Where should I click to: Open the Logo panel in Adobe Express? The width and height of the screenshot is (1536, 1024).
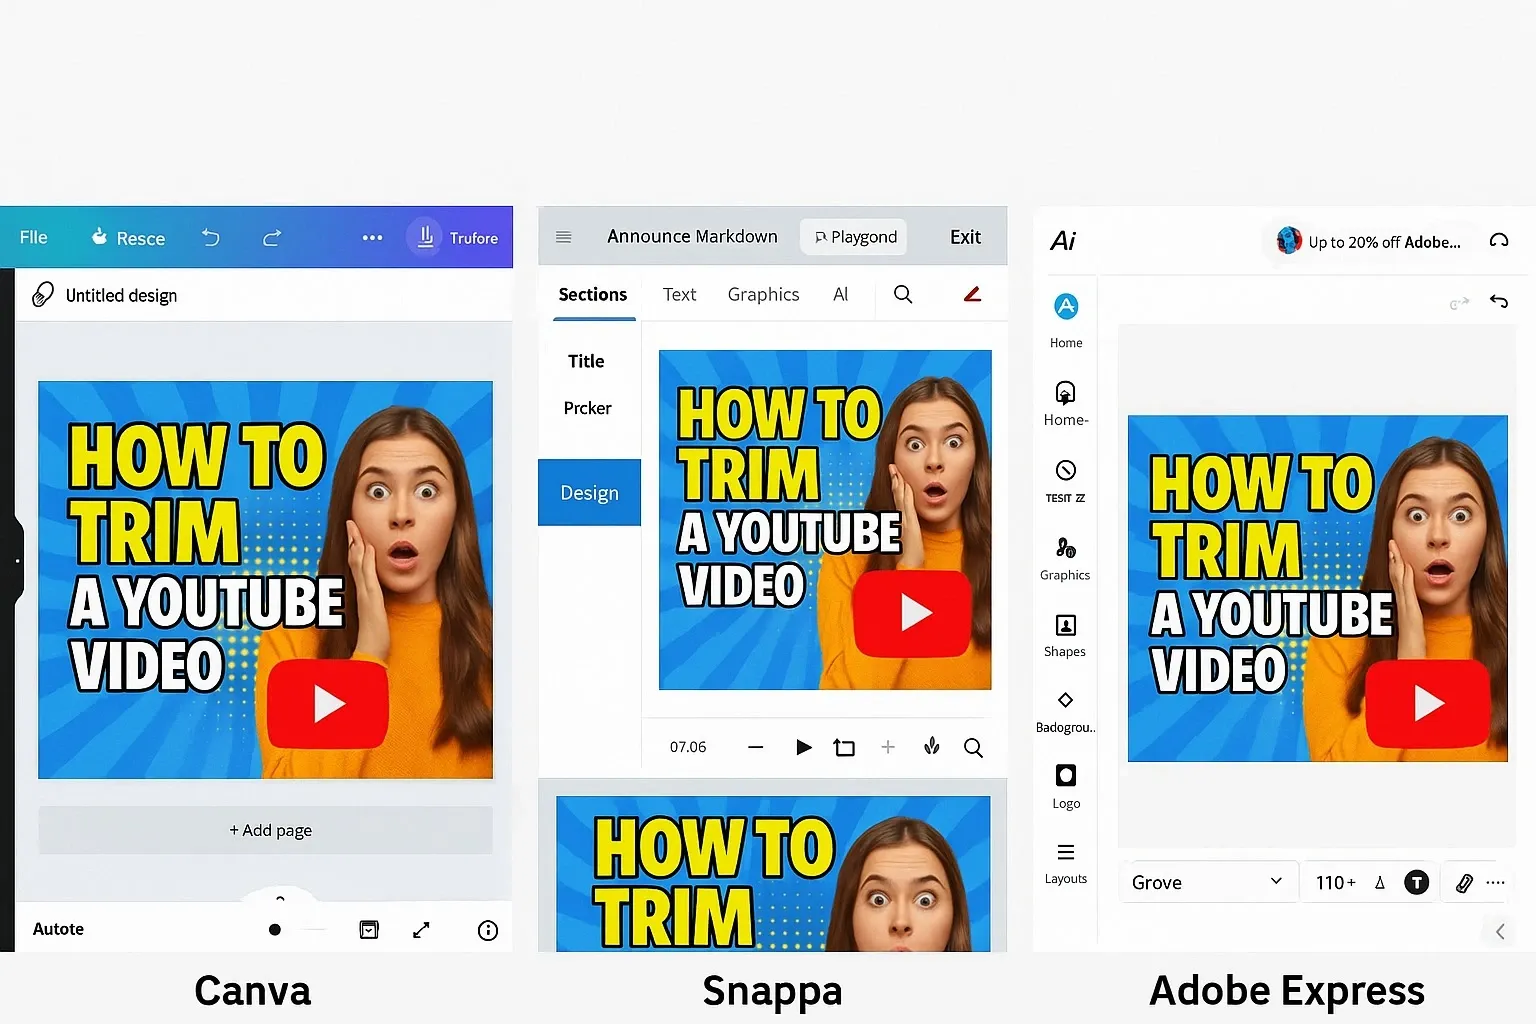coord(1064,786)
